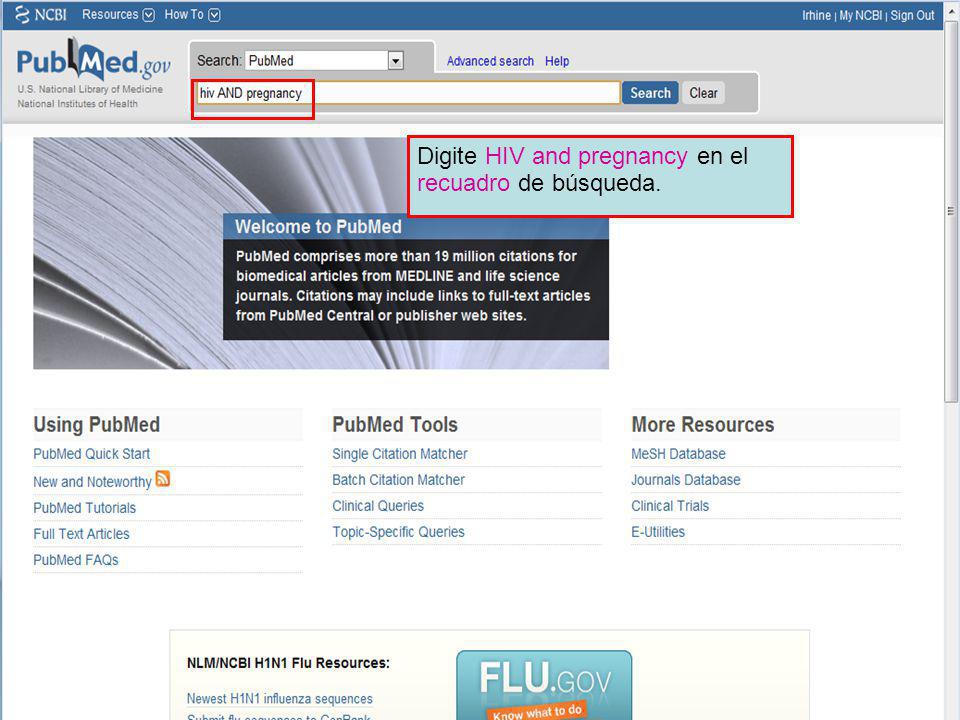
Task: Click the PubMed.gov logo
Action: click(x=93, y=61)
